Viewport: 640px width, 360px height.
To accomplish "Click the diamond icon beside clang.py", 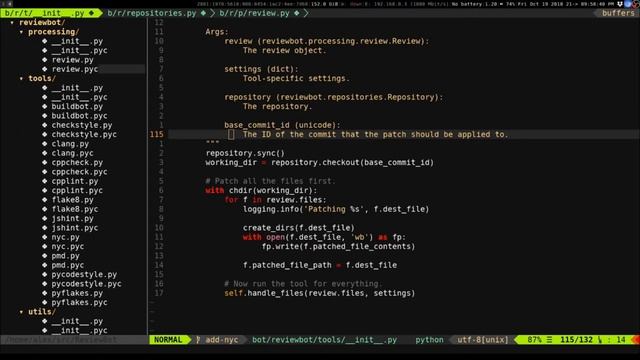I will pos(44,144).
